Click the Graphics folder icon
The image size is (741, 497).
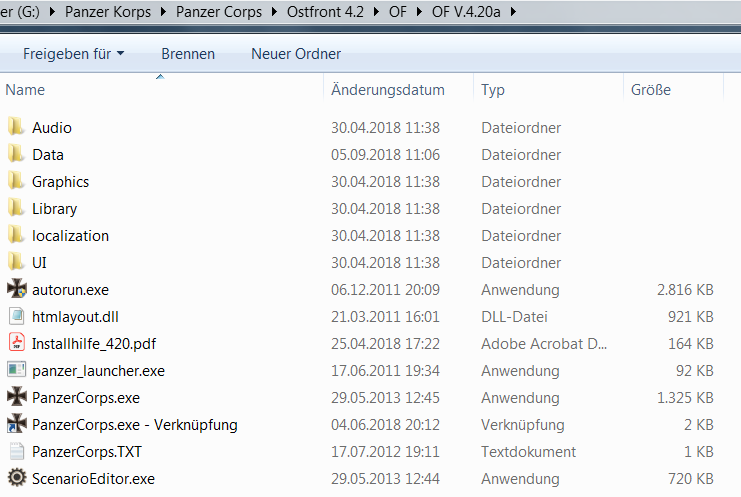tap(17, 181)
